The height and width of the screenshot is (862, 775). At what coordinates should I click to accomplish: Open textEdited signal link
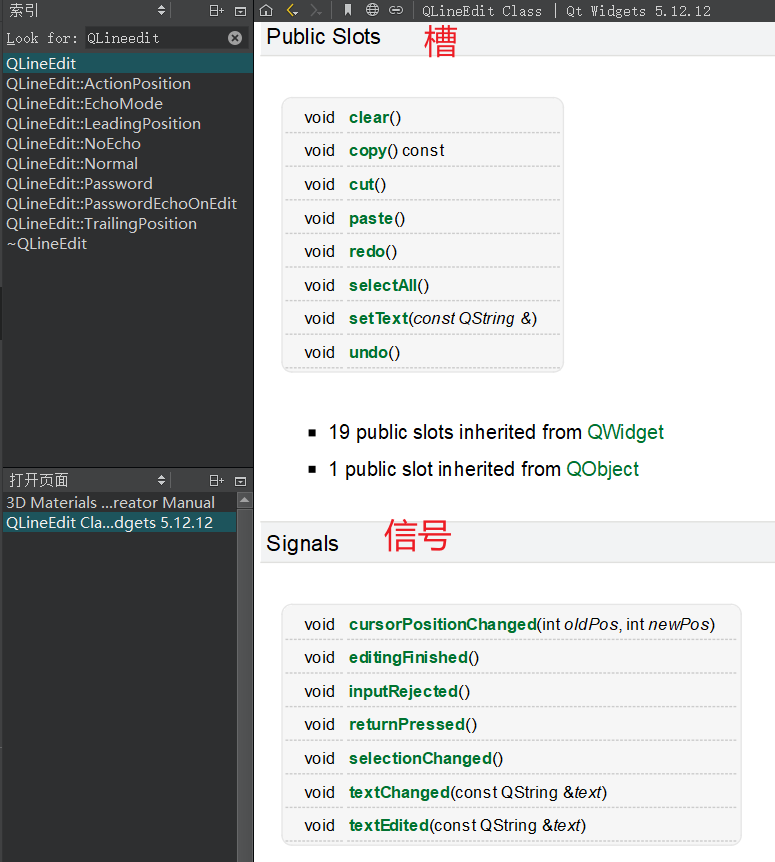coord(389,826)
